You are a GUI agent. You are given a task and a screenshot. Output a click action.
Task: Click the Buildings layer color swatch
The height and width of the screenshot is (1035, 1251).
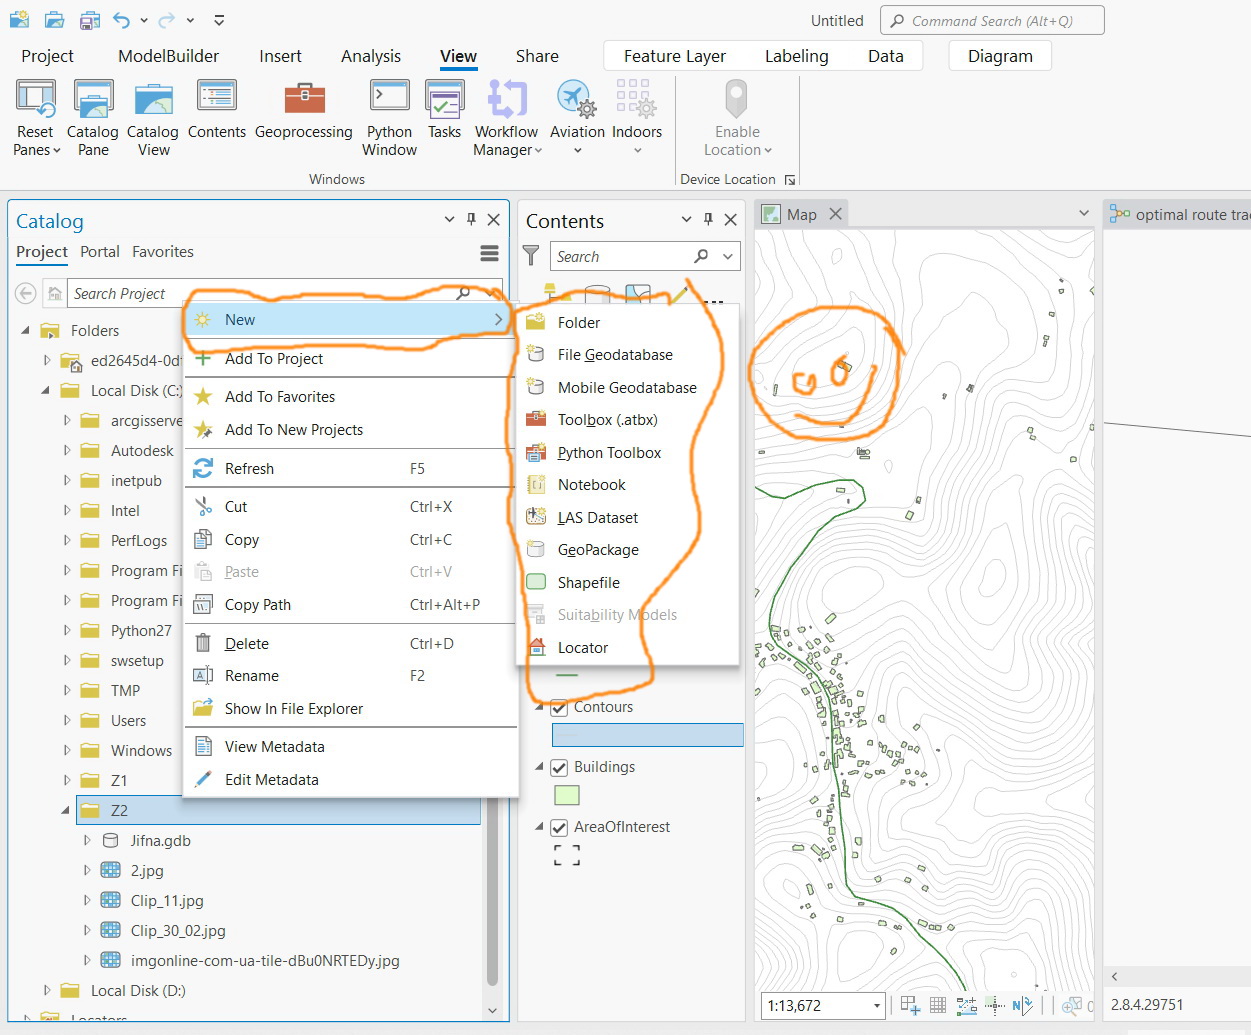566,795
